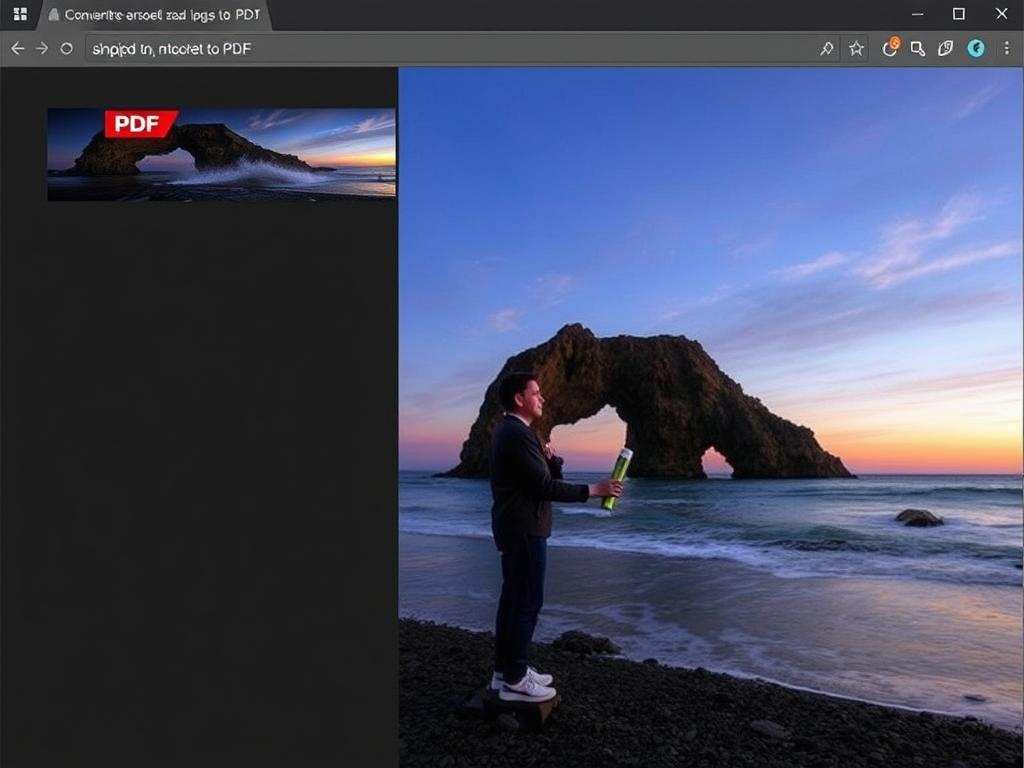1024x768 pixels.
Task: Click the pin icon in the address bar
Action: [x=827, y=48]
